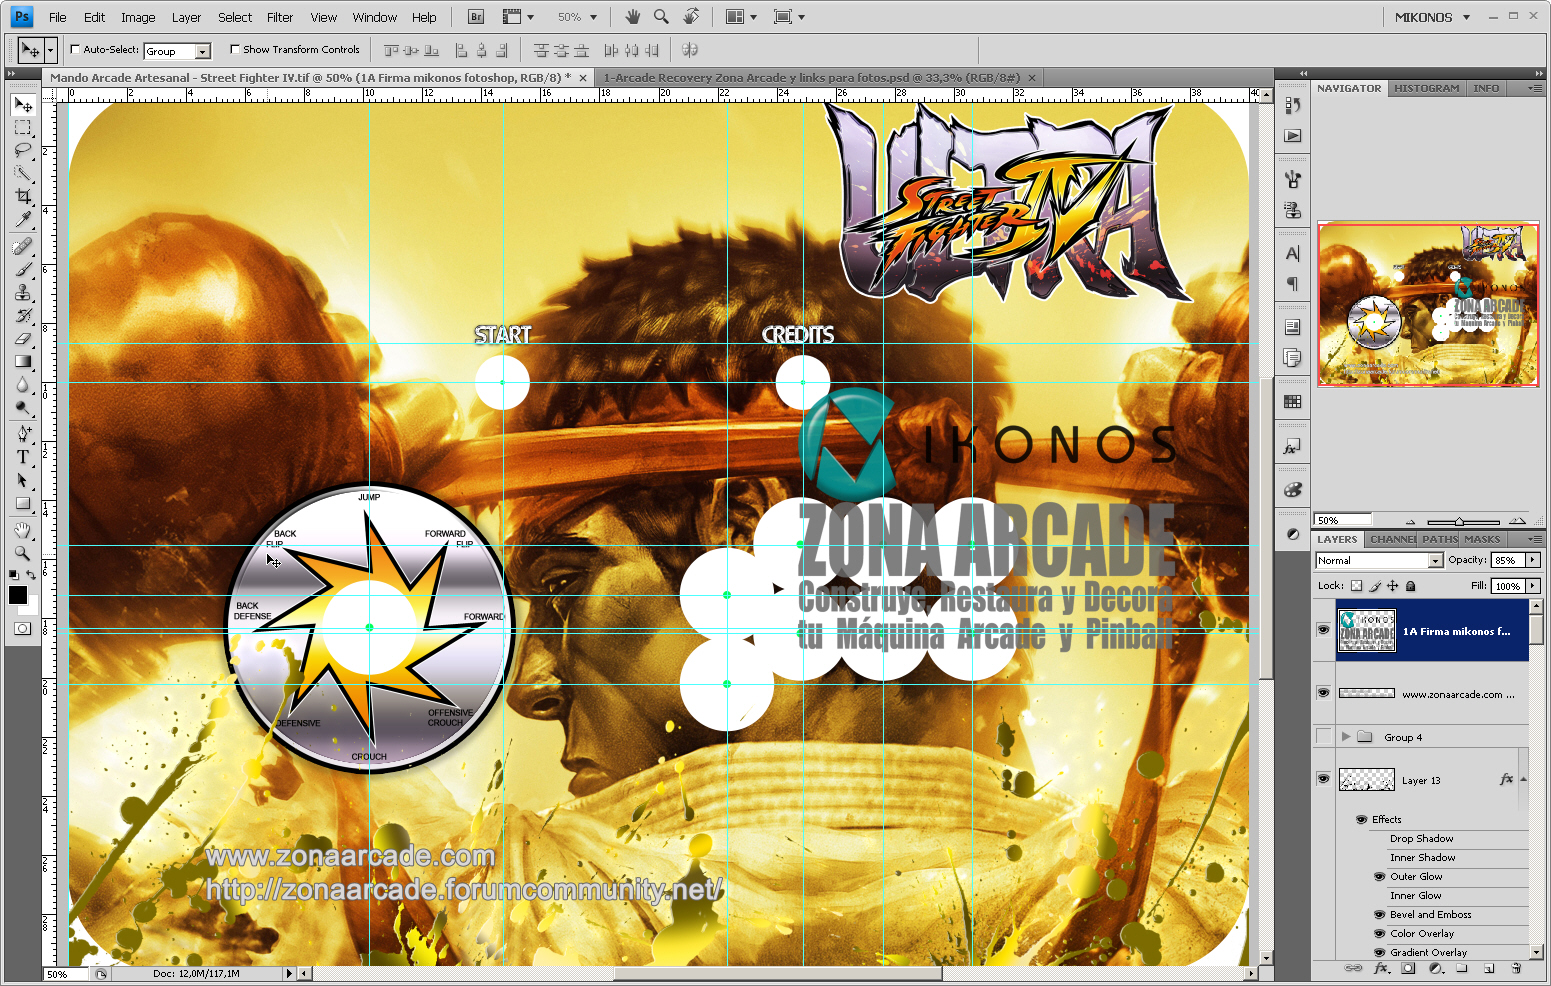
Task: Open the Add layer style fx menu
Action: coord(1381,969)
